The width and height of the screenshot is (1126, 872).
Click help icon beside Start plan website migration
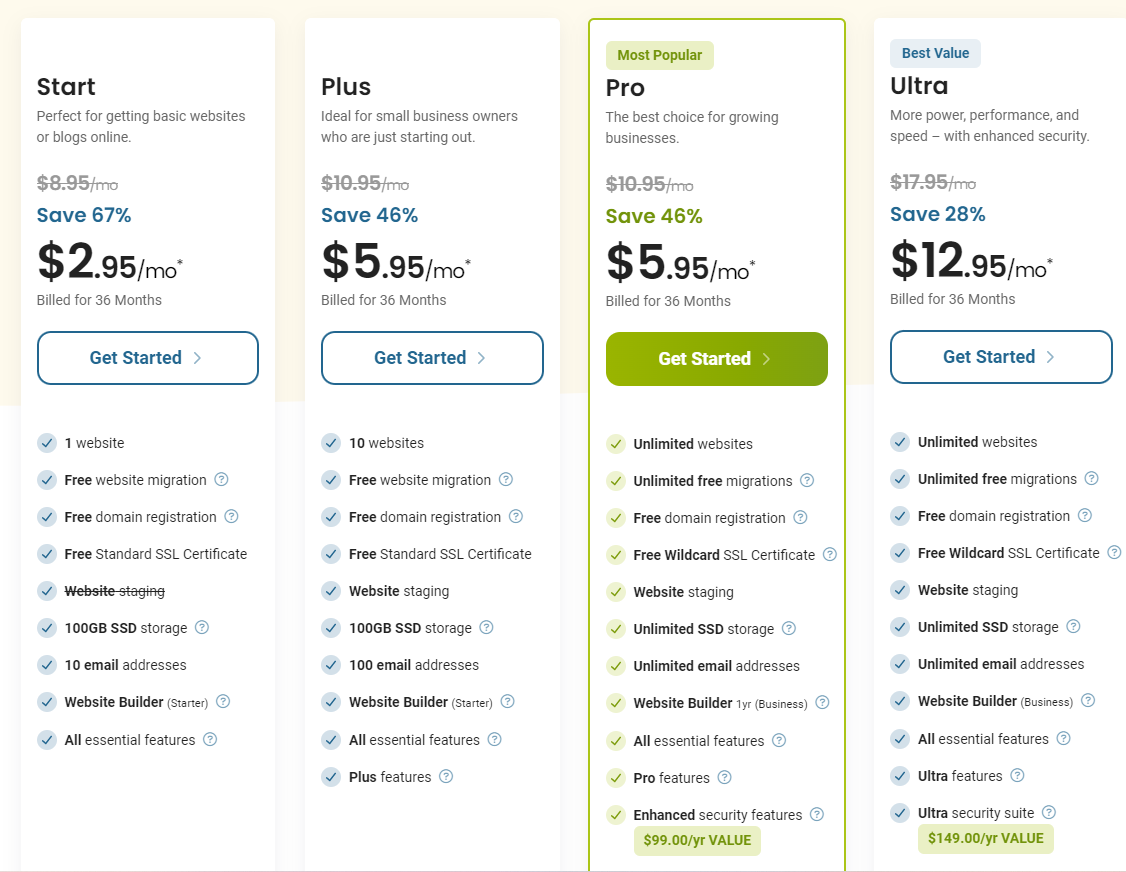(222, 480)
